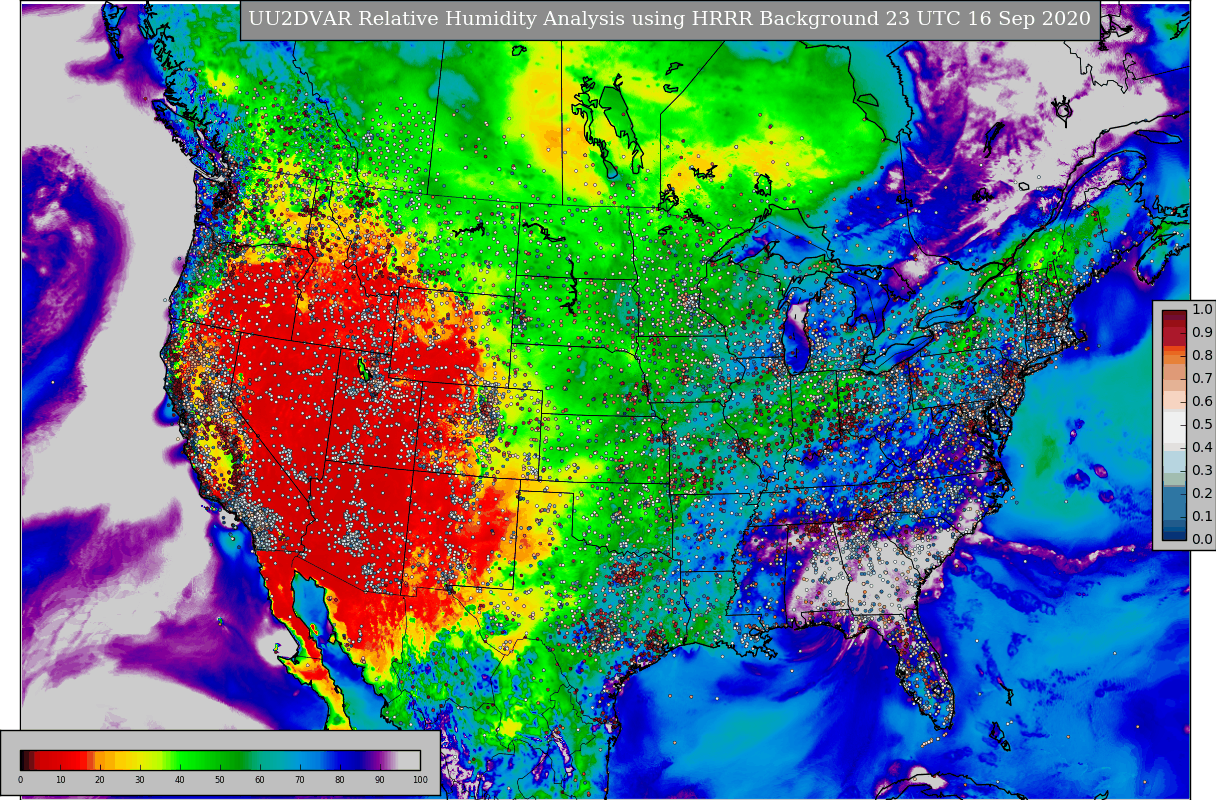Click the map title "UU2DVAR Relative Humidity Analysis" banner
Viewport: 1216px width, 800px height.
click(x=670, y=20)
